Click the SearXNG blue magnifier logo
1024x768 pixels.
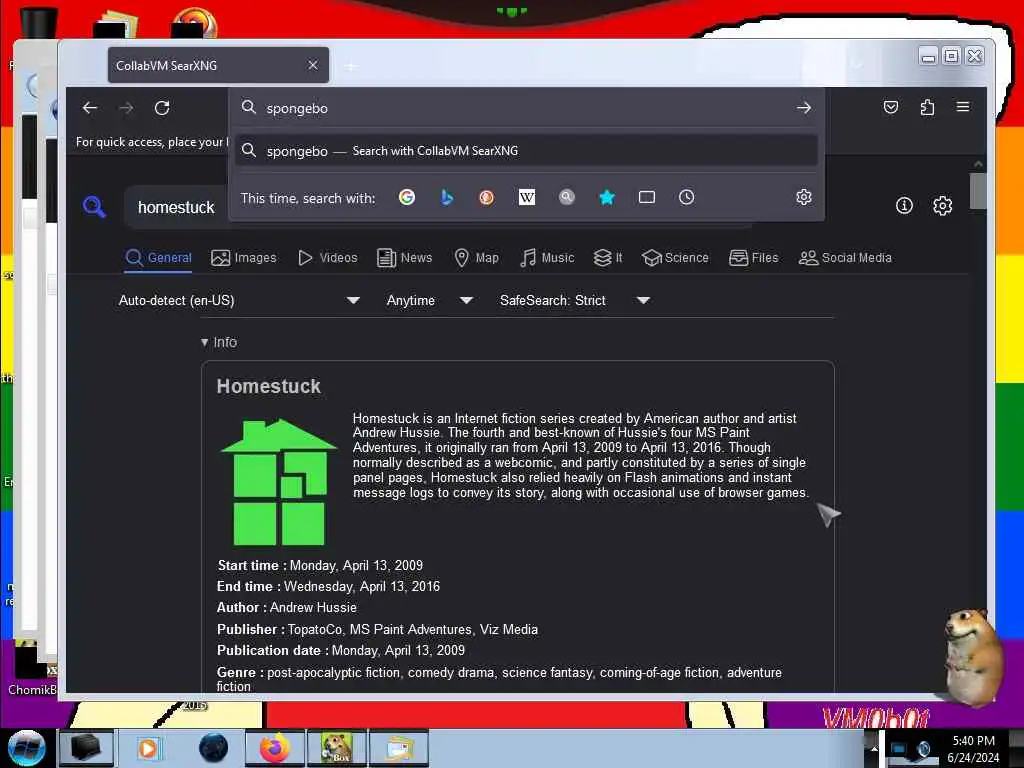[x=94, y=206]
